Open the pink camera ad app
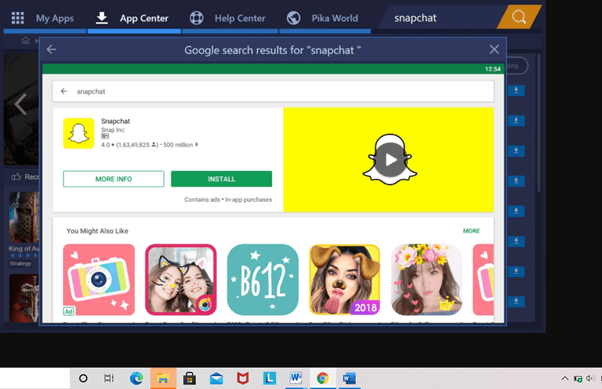602x389 pixels. tap(99, 280)
